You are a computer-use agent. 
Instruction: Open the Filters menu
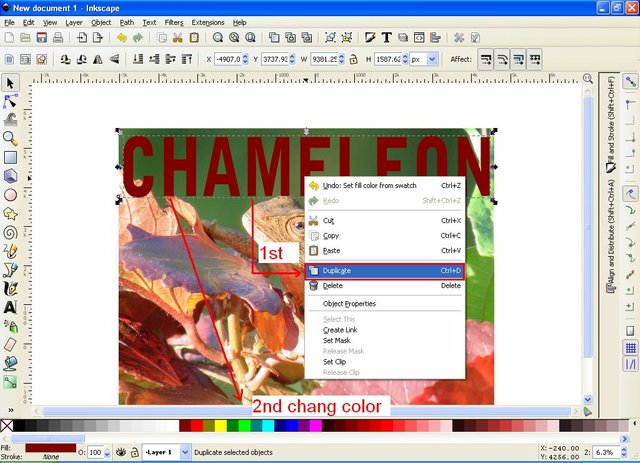click(174, 22)
